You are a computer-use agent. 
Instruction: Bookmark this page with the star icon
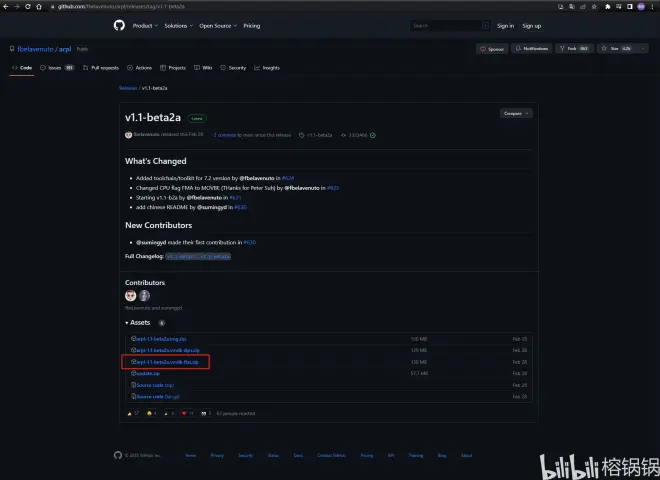(594, 7)
